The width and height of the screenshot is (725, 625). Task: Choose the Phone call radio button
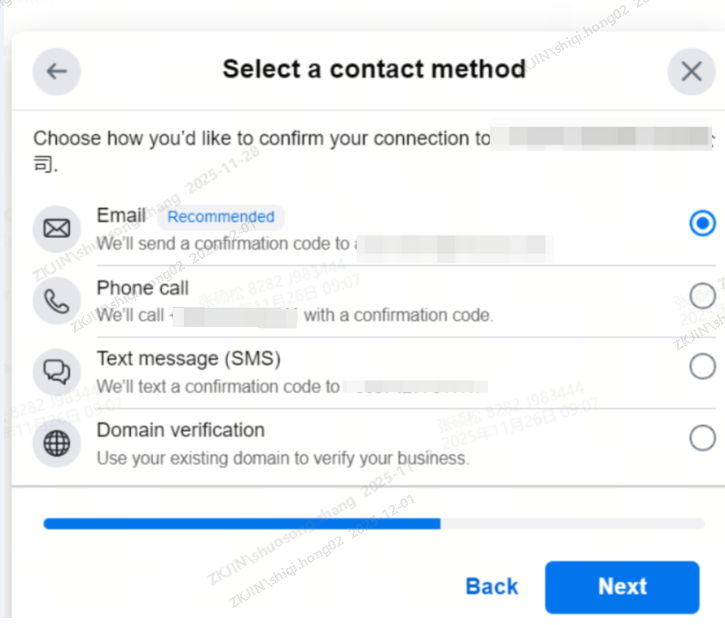click(702, 295)
